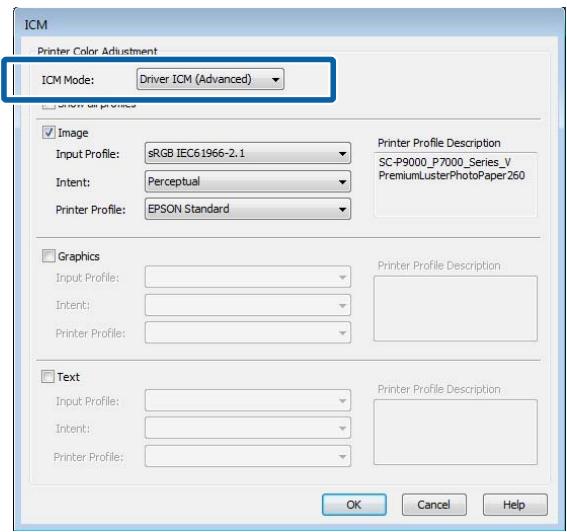Click the Graphics Printer Profile Description box

click(x=456, y=308)
